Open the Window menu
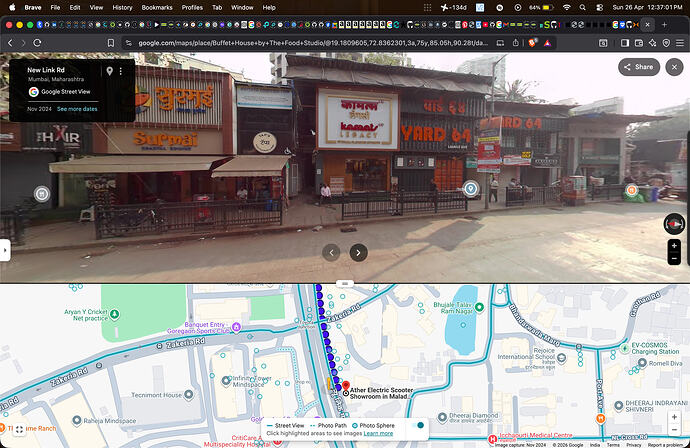This screenshot has width=690, height=448. point(242,7)
